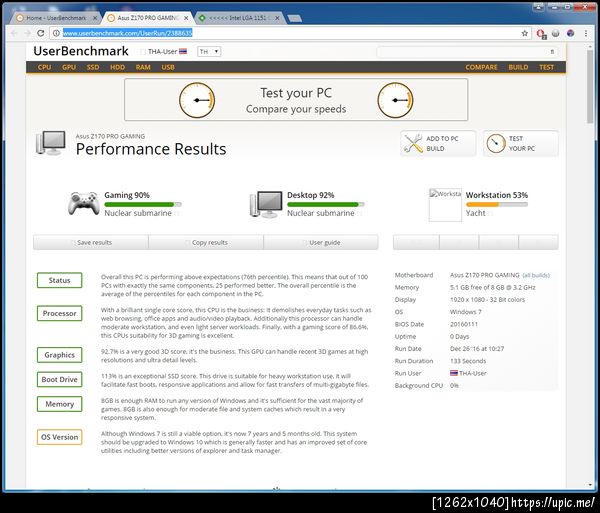Click the left clock gauge in banner
This screenshot has width=600, height=513.
point(197,100)
